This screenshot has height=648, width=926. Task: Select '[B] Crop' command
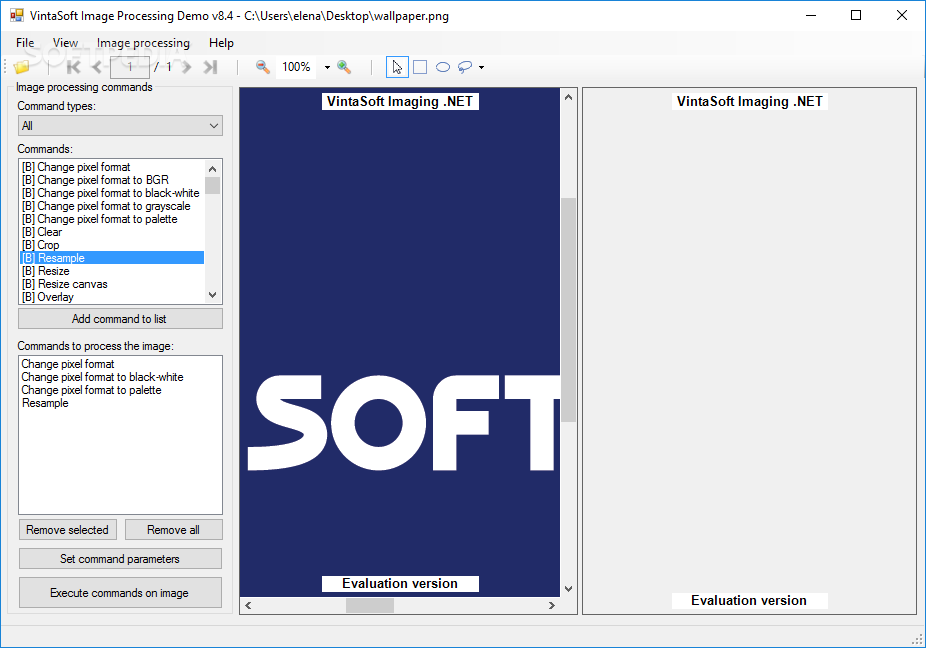tap(112, 245)
